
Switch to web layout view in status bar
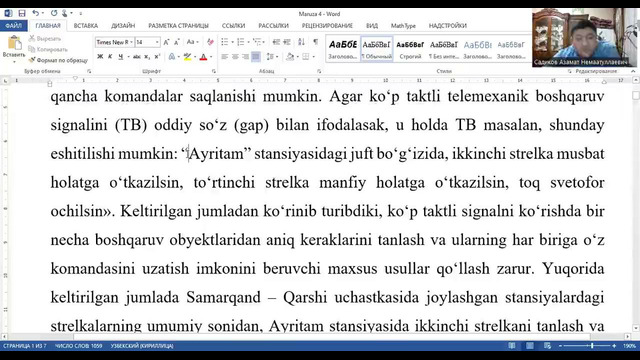click(547, 346)
